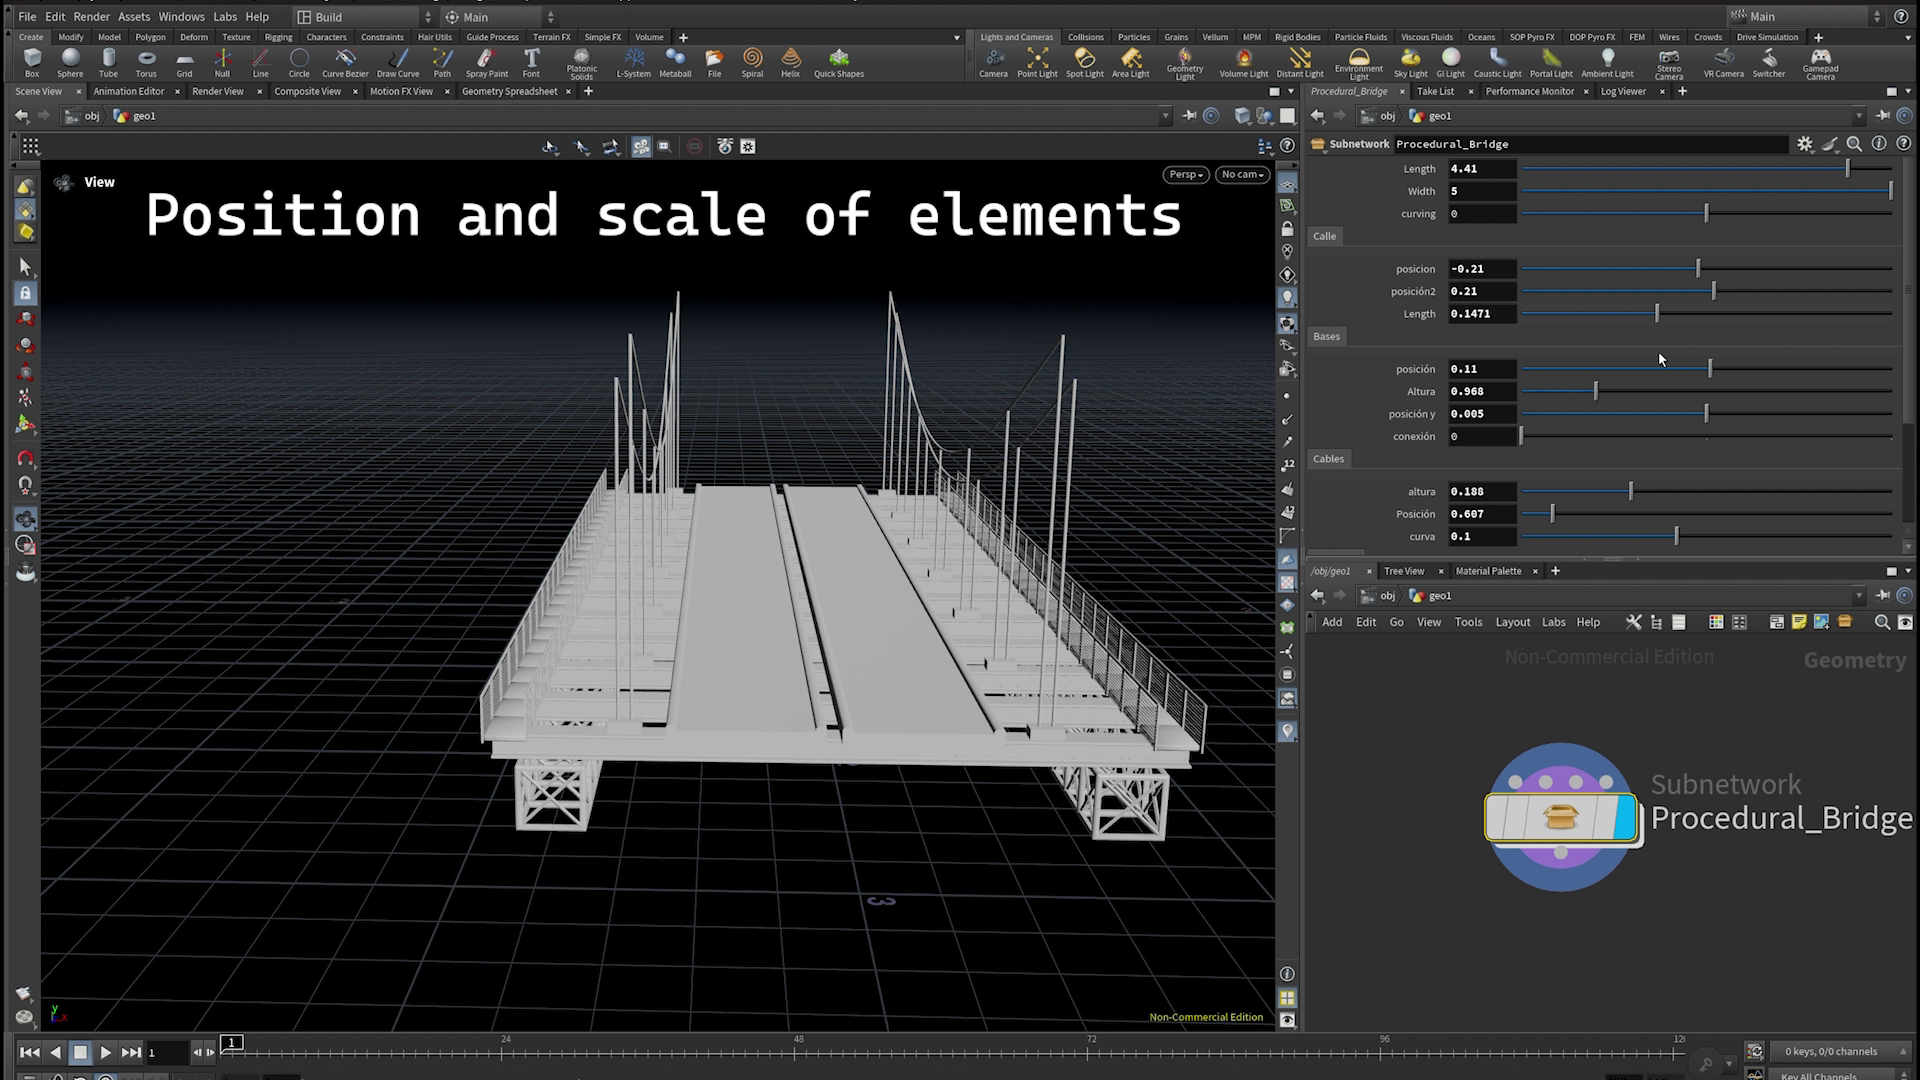
Task: Select the L-System shelf tool
Action: point(633,62)
